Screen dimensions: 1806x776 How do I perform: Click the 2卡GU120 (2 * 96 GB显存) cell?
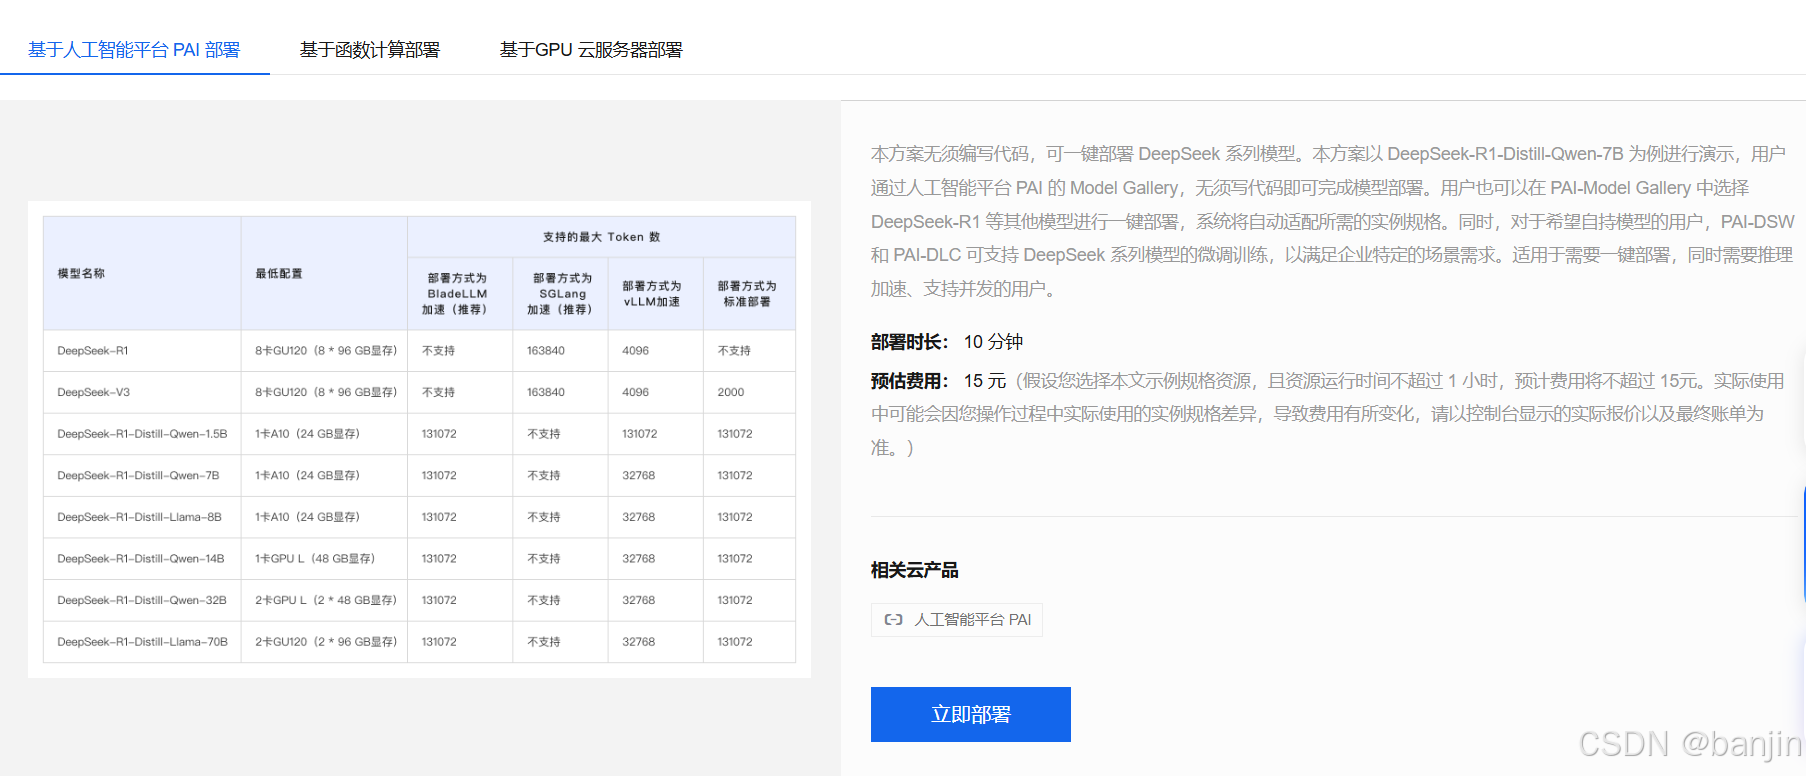click(x=326, y=642)
